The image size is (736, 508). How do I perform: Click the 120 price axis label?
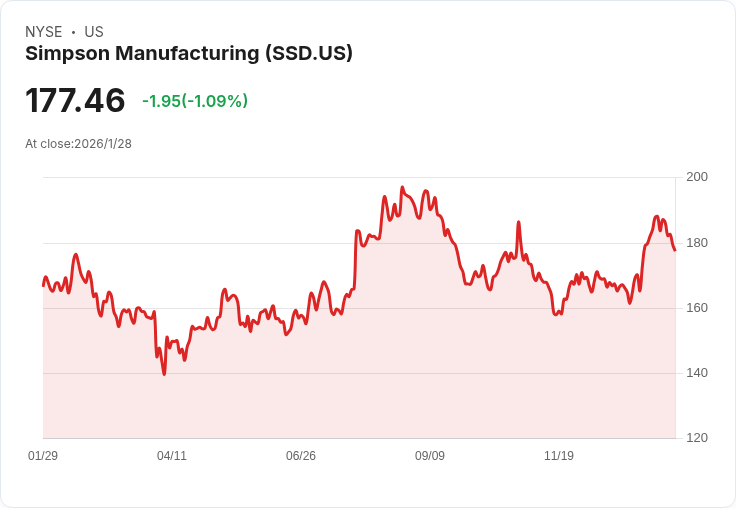tap(697, 438)
